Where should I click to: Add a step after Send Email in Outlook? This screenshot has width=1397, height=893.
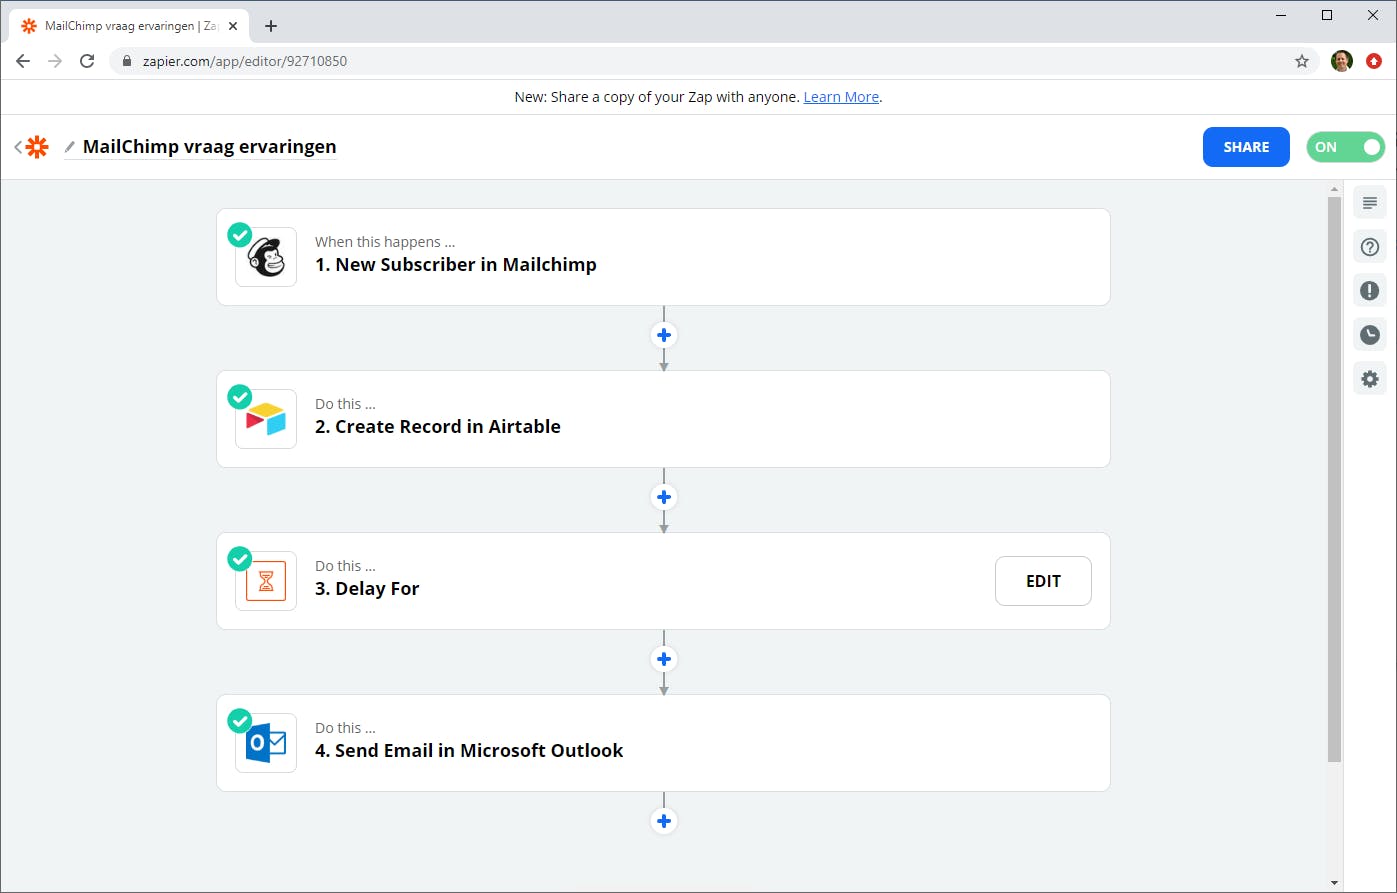click(664, 821)
